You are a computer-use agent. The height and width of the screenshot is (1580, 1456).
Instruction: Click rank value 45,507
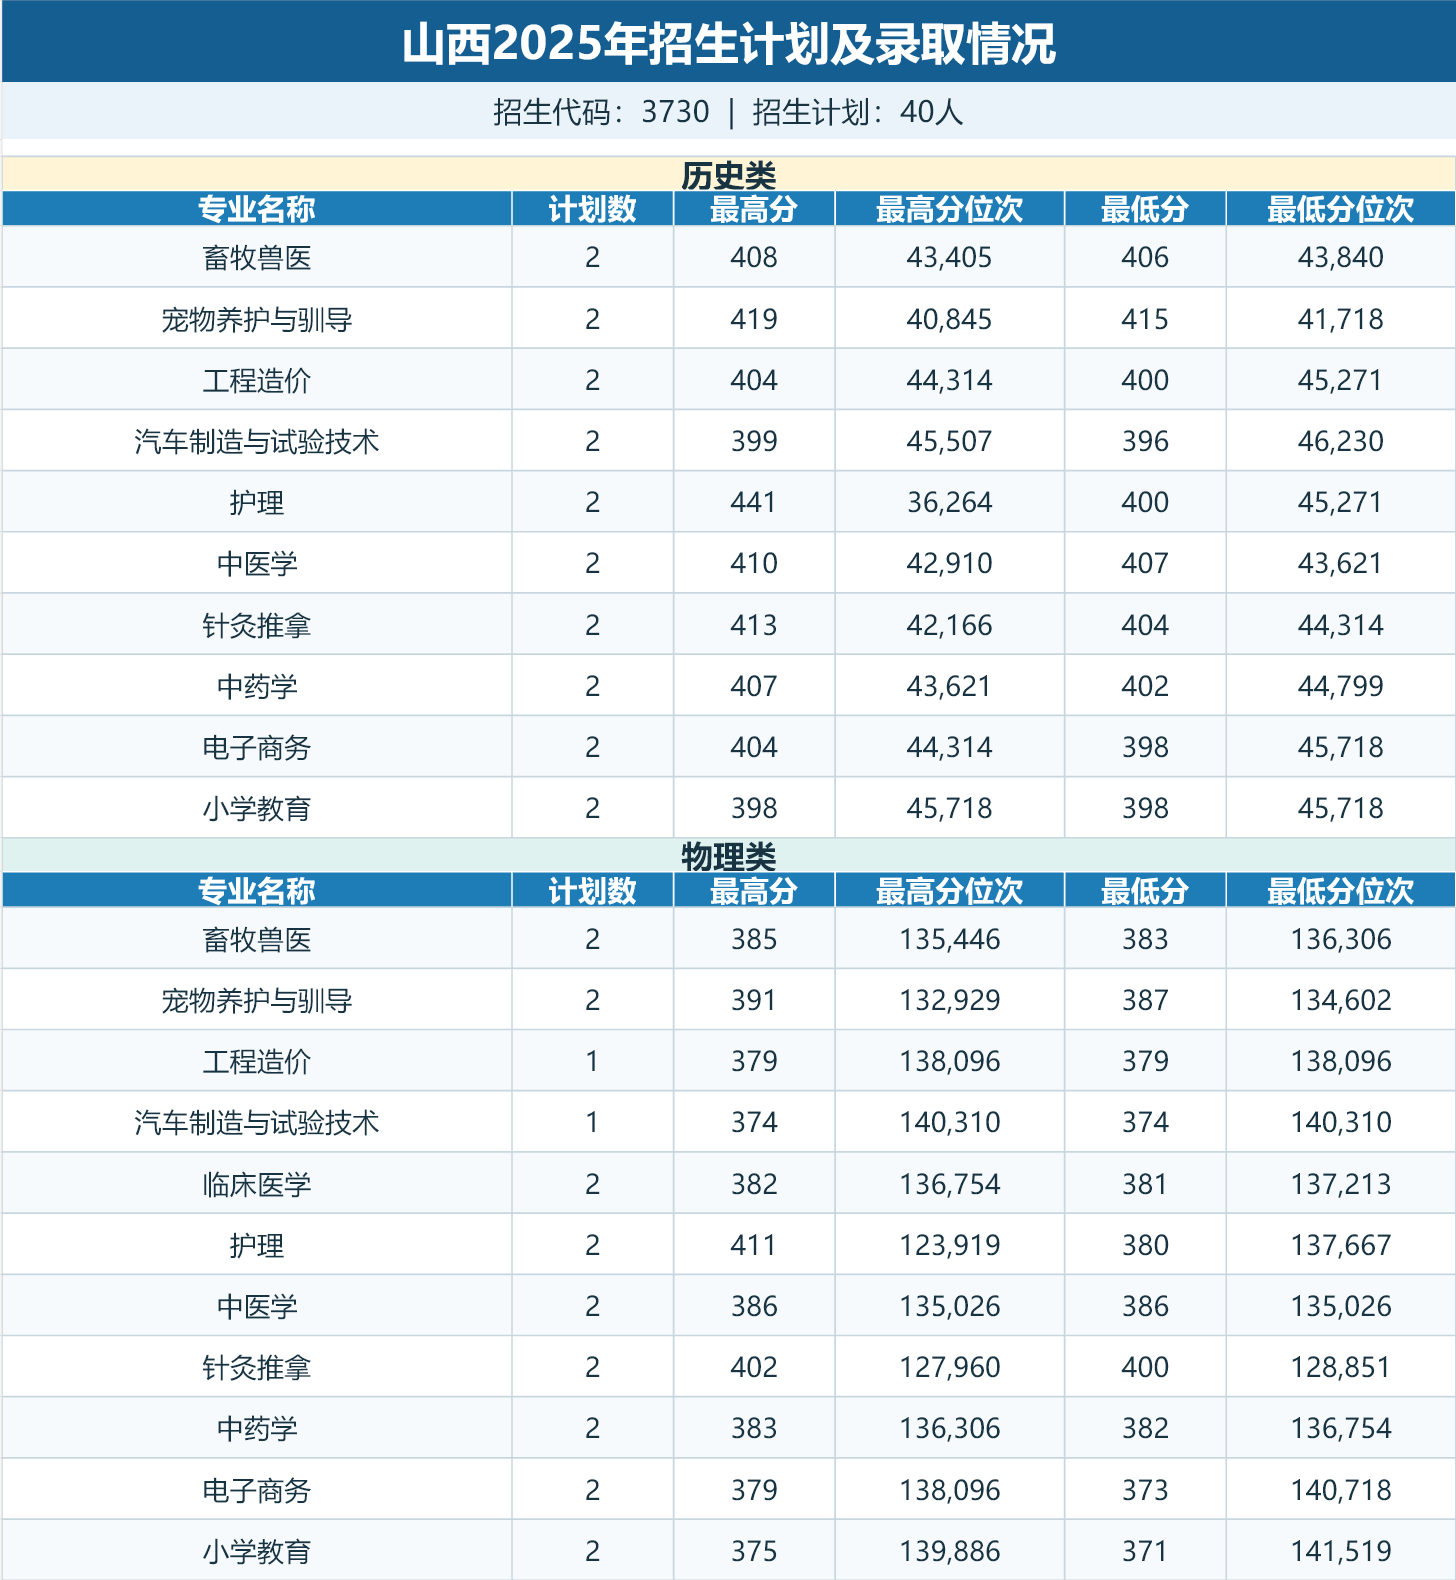click(x=949, y=441)
